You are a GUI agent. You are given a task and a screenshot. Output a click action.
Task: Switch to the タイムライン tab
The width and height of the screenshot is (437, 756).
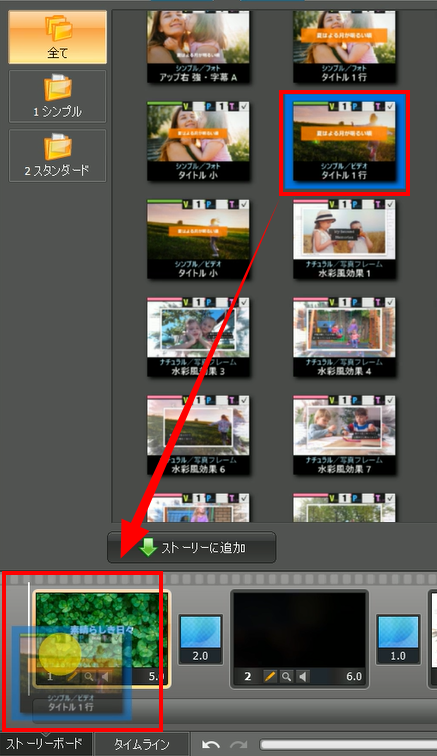click(141, 744)
